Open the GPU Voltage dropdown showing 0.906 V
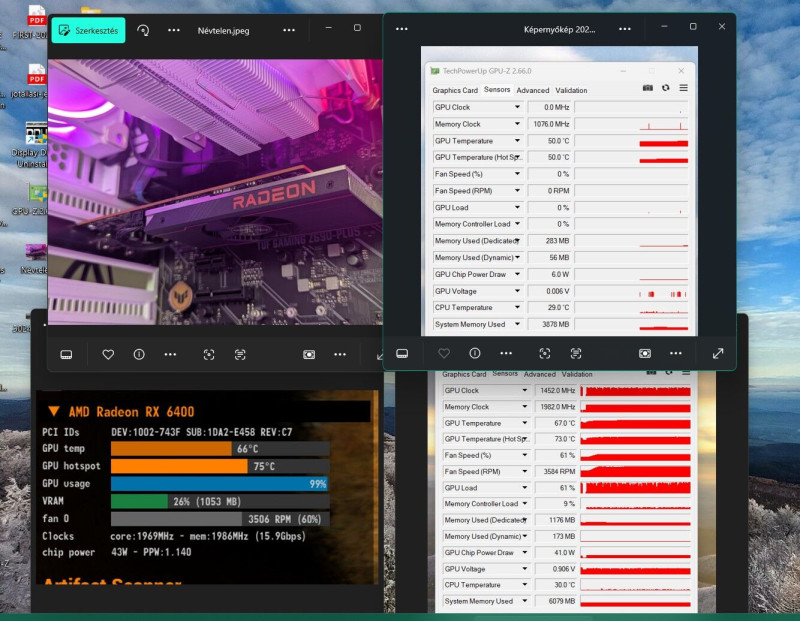Viewport: 800px width, 621px height. pos(524,568)
